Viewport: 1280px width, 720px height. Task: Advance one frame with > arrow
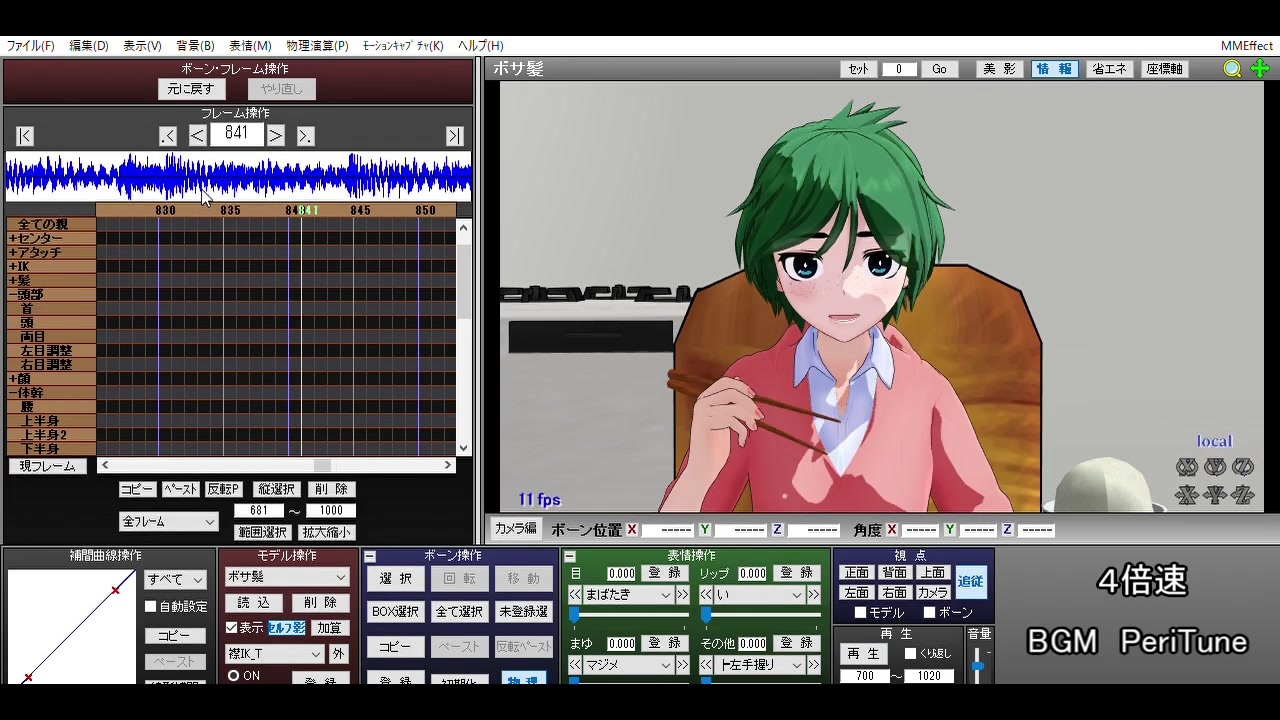pyautogui.click(x=276, y=136)
